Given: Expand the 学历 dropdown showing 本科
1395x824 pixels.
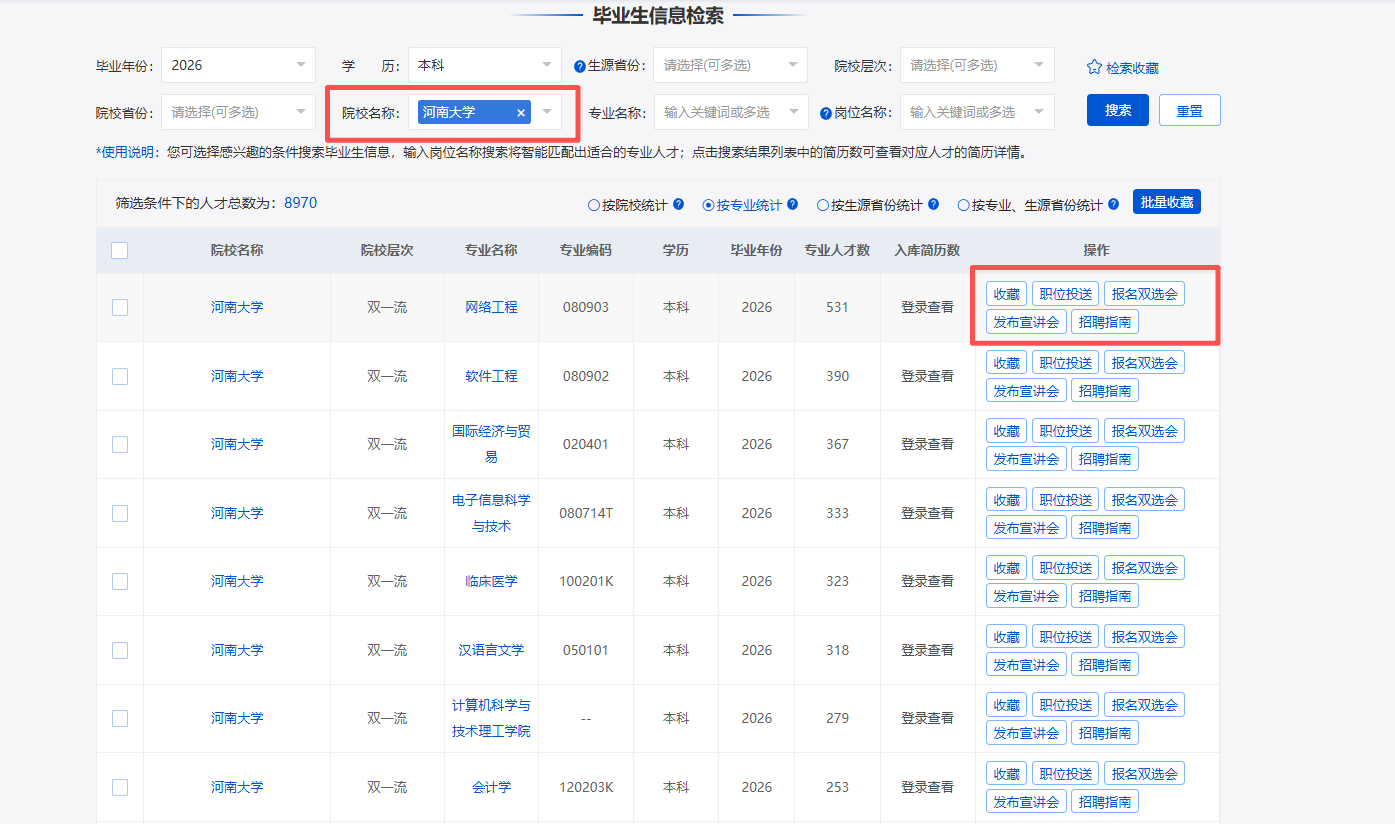Looking at the screenshot, I should 484,65.
